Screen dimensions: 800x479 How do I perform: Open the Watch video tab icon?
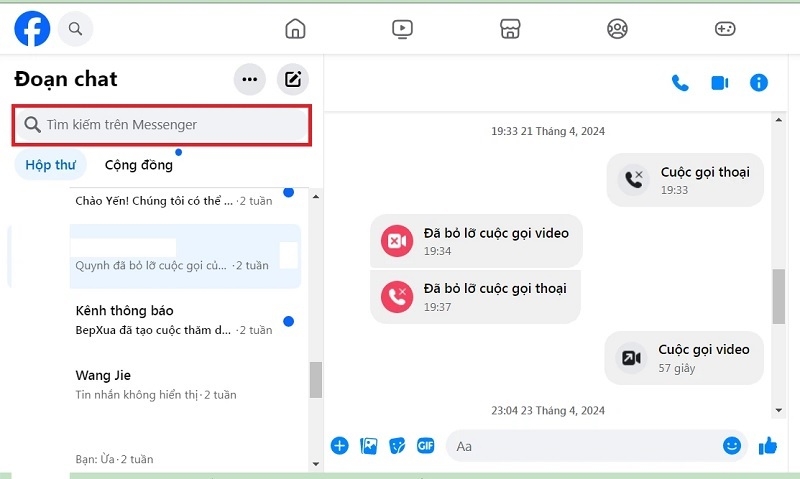click(402, 29)
